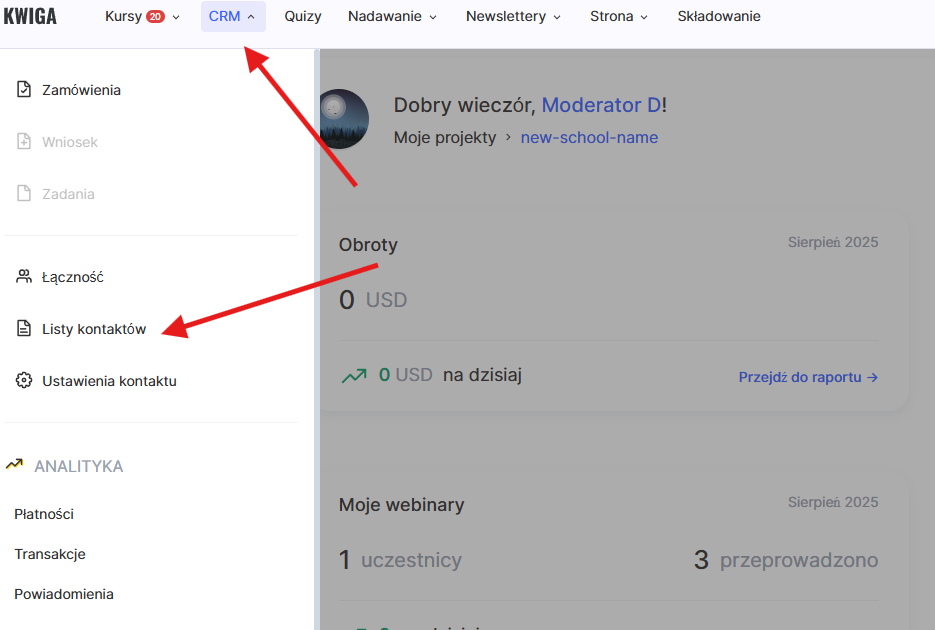Open Płatności in the analytics section

(x=44, y=514)
